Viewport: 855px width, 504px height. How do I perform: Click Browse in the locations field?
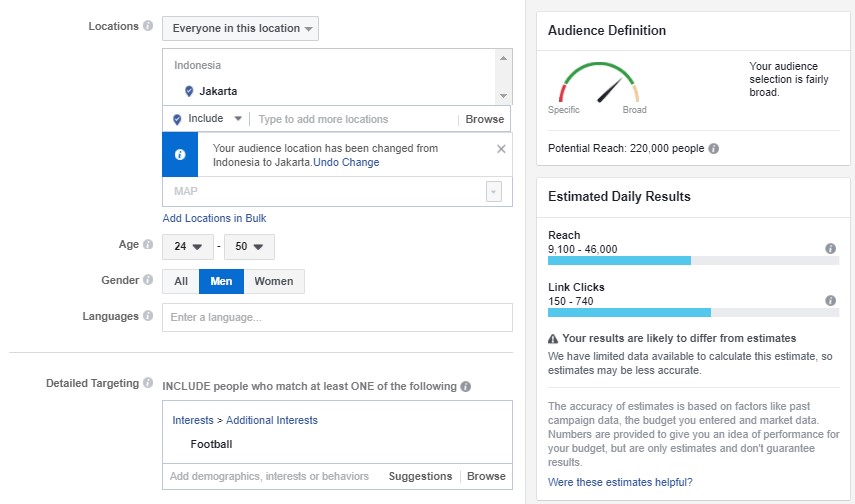(485, 119)
